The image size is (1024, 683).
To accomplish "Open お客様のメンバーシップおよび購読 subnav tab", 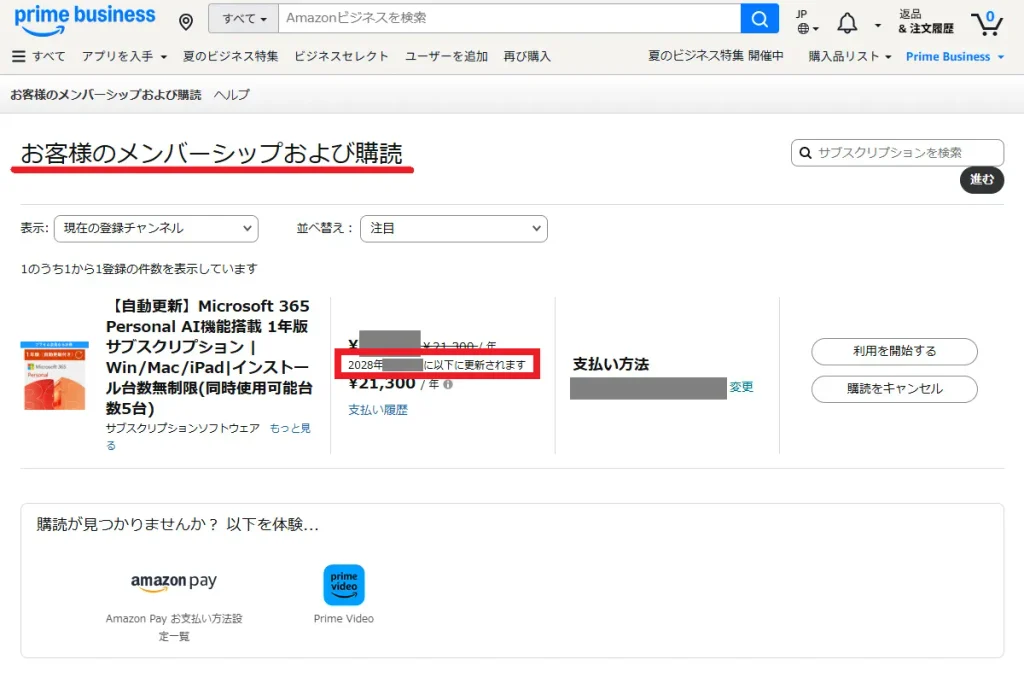I will click(x=106, y=95).
